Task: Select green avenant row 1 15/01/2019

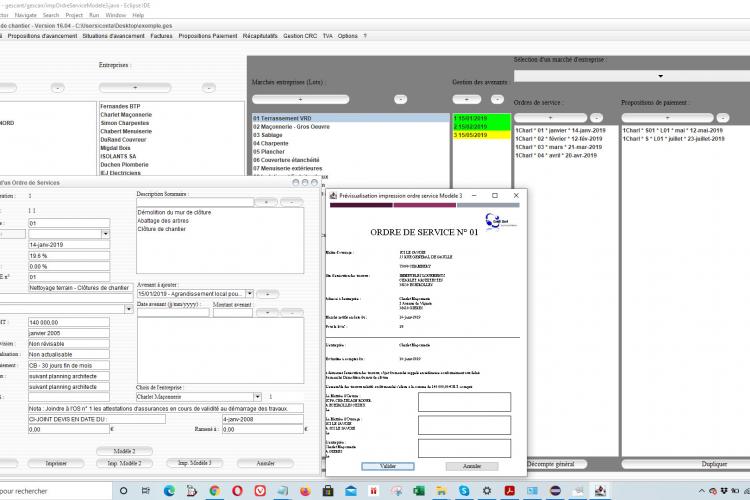Action: click(x=481, y=118)
